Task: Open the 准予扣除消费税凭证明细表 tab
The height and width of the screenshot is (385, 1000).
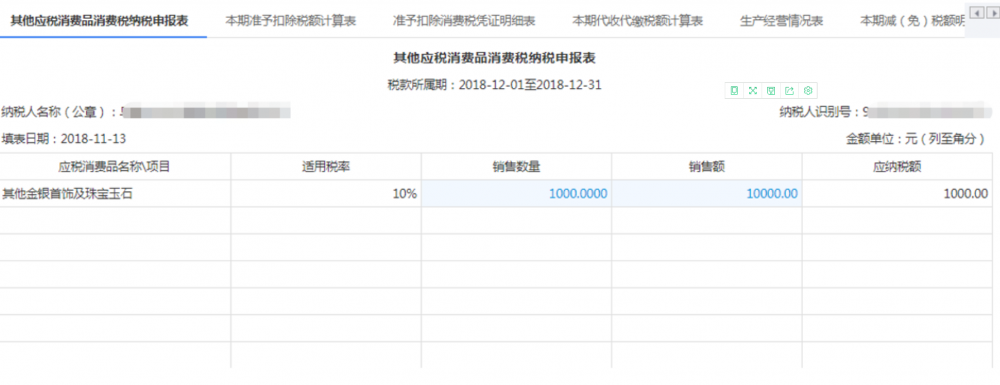Action: point(464,20)
